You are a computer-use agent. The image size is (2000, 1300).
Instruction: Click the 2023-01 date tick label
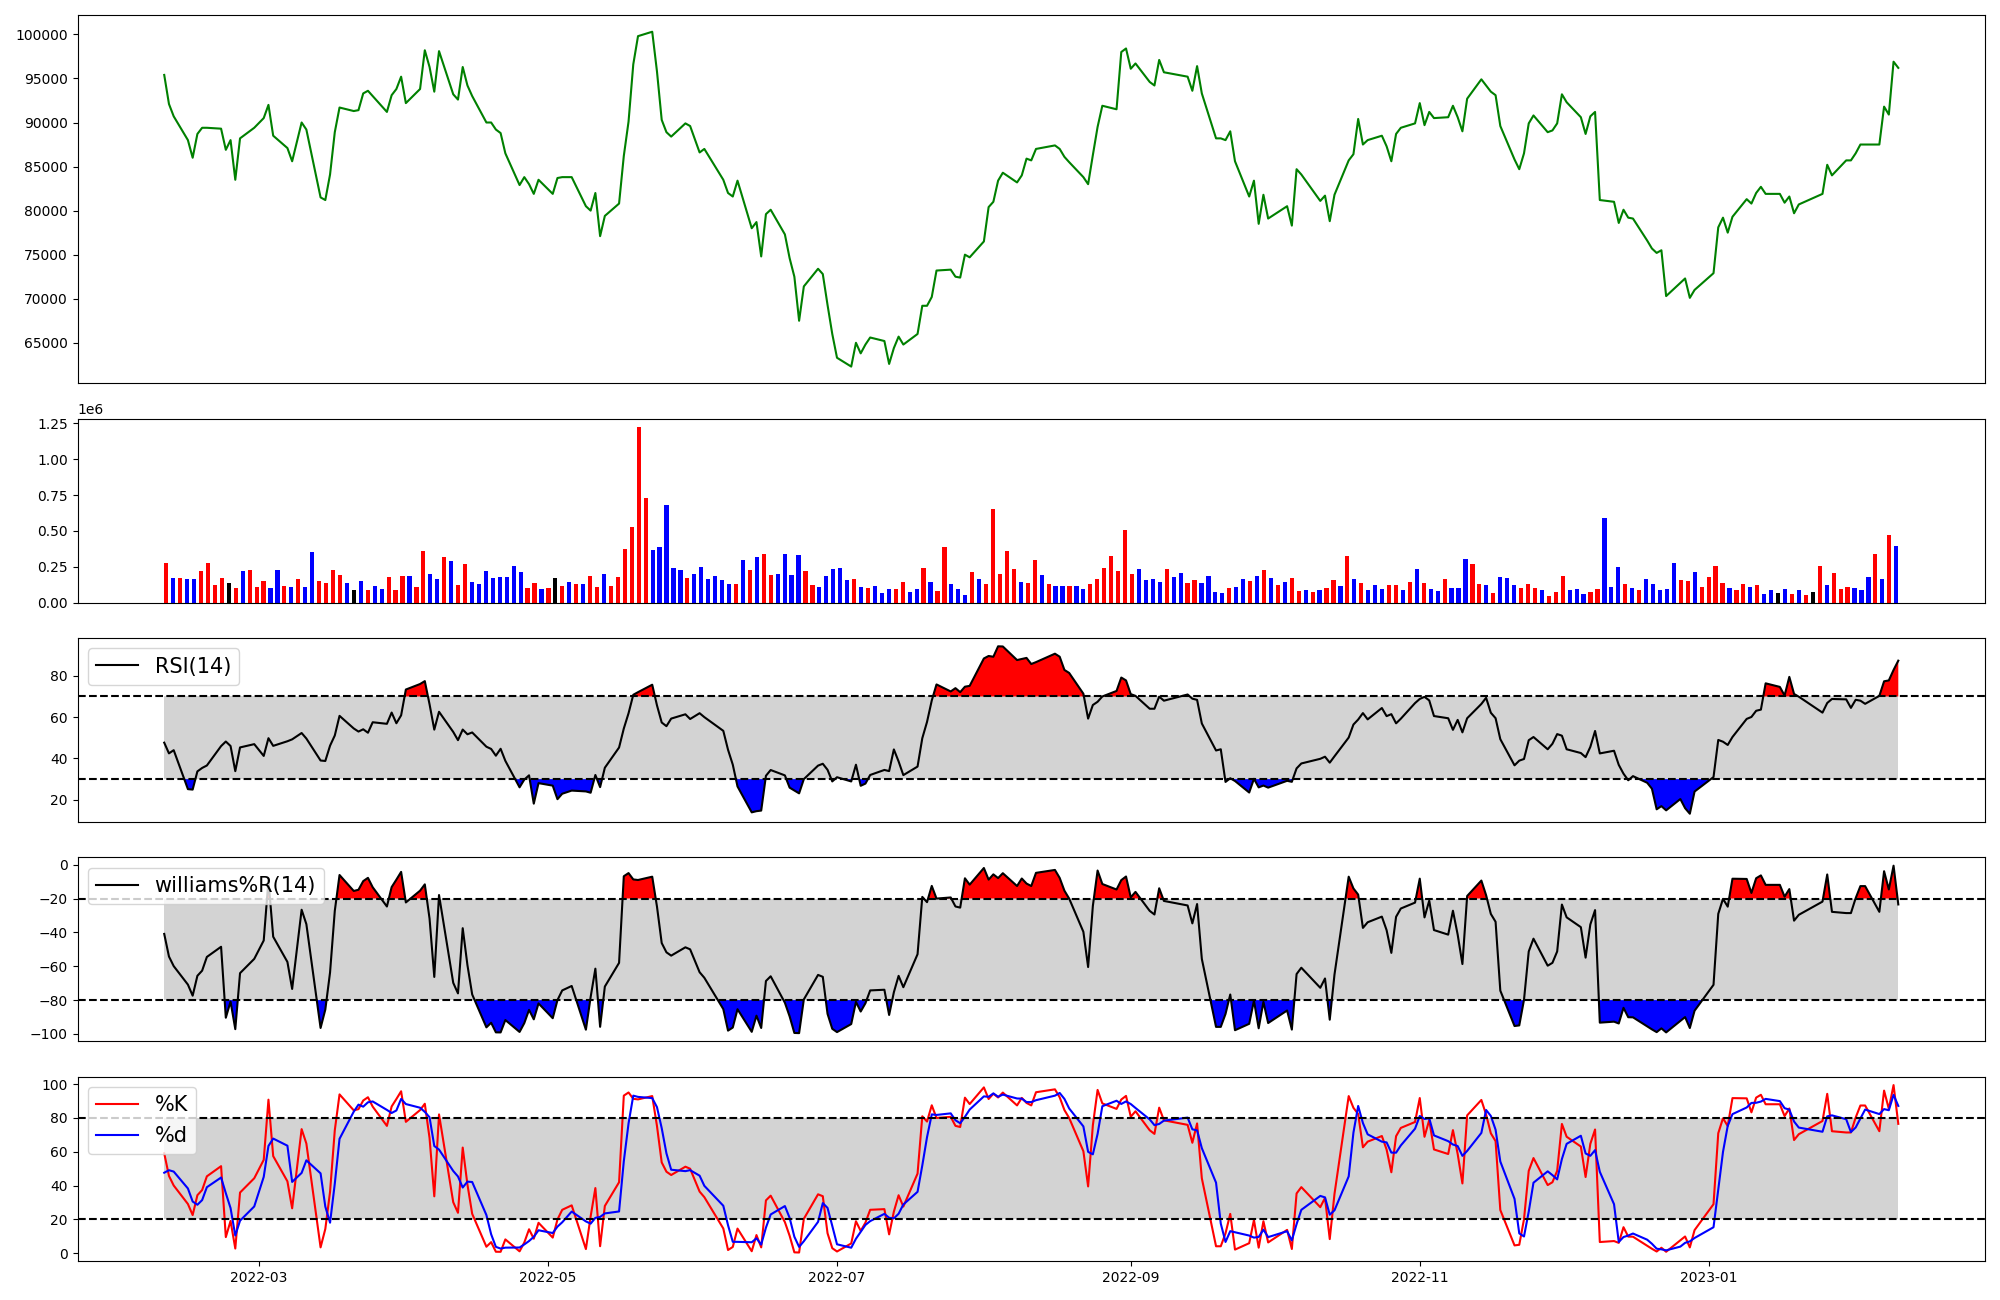[1709, 1277]
